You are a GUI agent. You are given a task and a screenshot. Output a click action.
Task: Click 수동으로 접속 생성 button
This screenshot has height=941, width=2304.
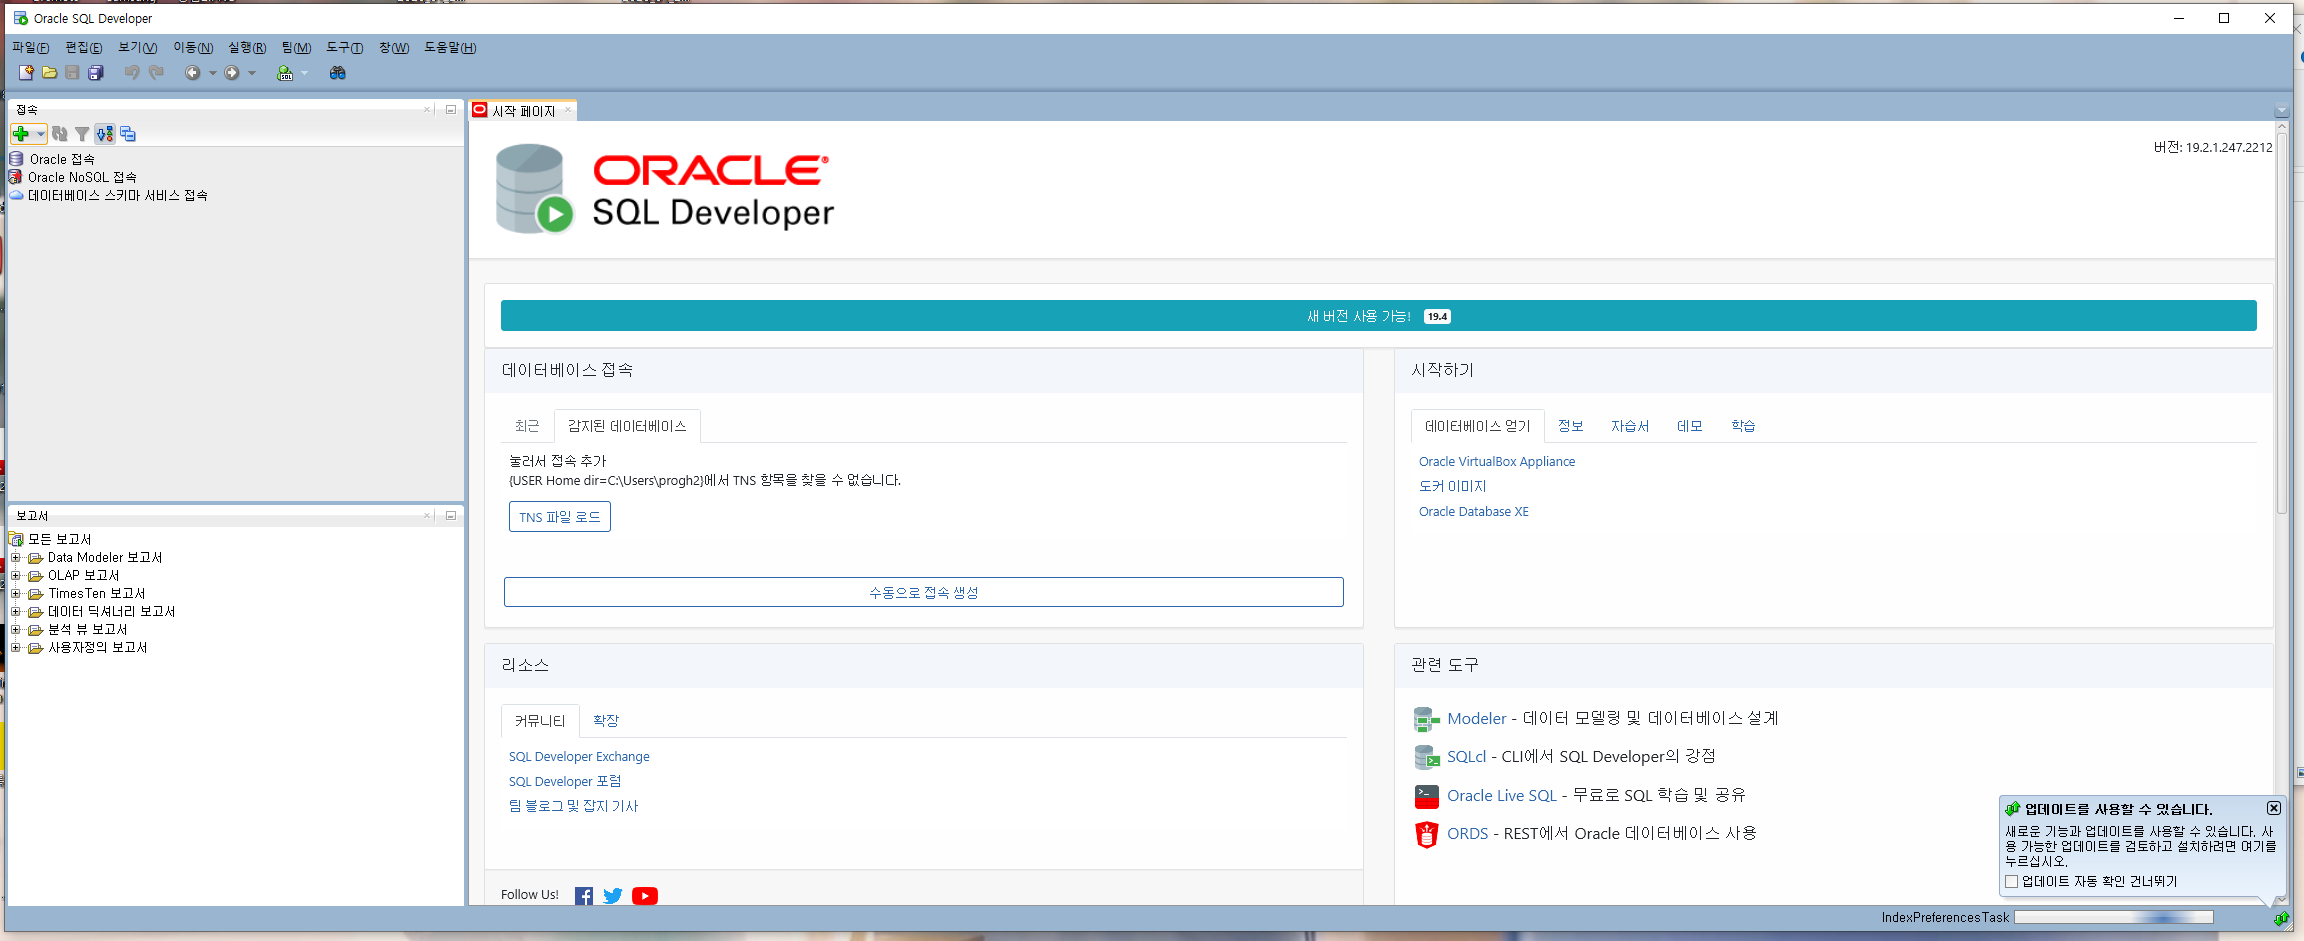pyautogui.click(x=924, y=592)
